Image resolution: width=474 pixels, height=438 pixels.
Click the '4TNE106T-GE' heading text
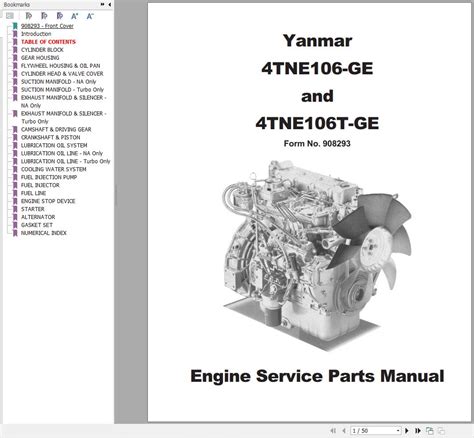pyautogui.click(x=317, y=123)
